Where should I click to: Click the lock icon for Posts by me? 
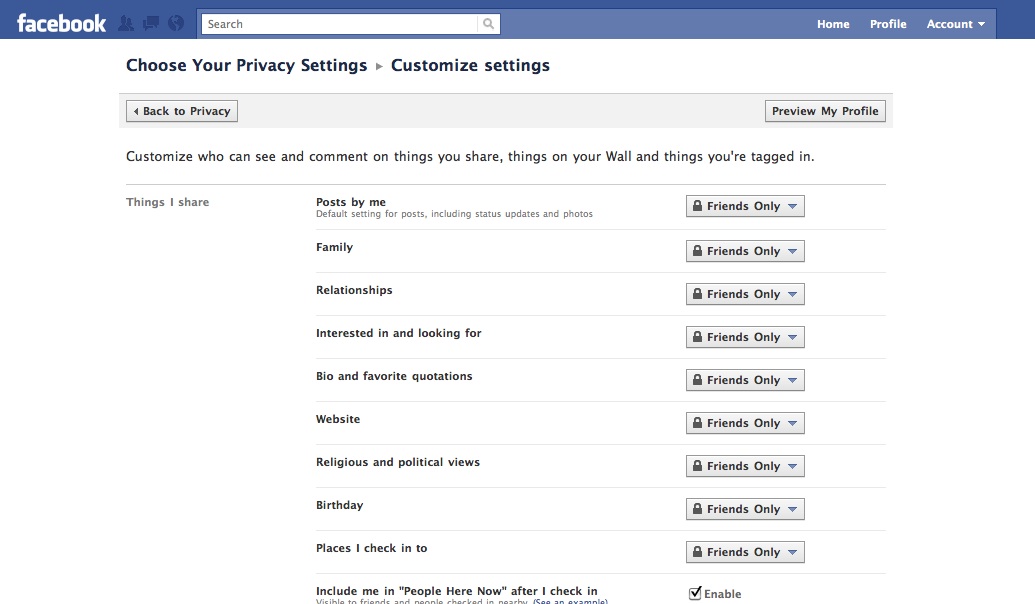697,206
